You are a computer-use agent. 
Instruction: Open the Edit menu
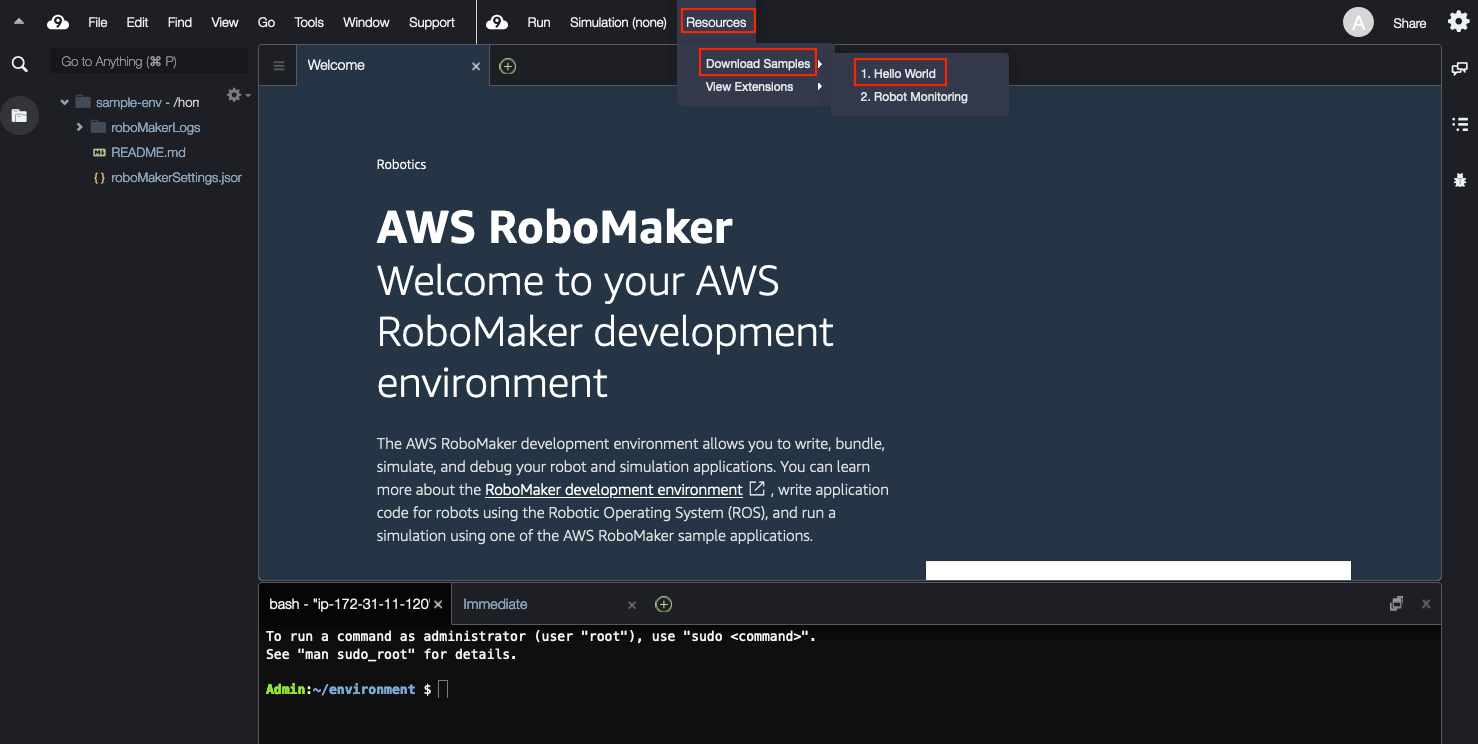[x=137, y=22]
